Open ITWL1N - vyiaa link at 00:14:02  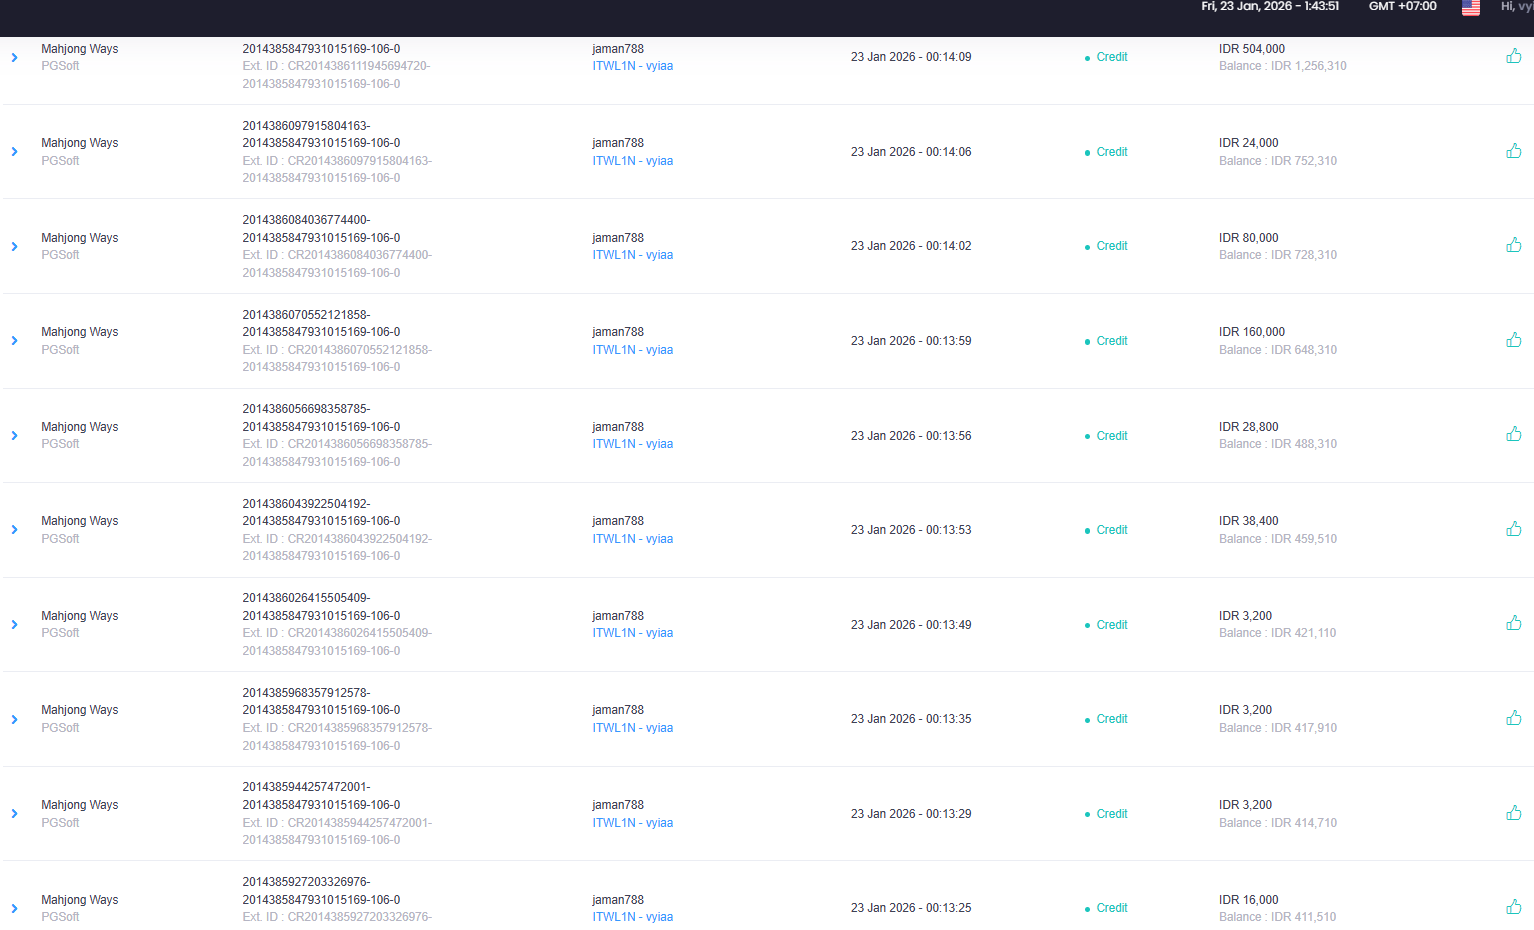point(632,255)
